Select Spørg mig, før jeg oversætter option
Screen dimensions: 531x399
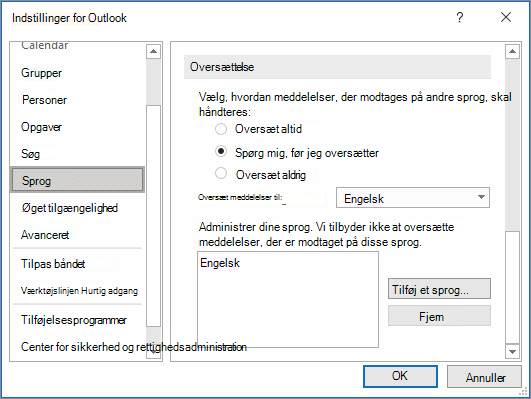pyautogui.click(x=221, y=151)
